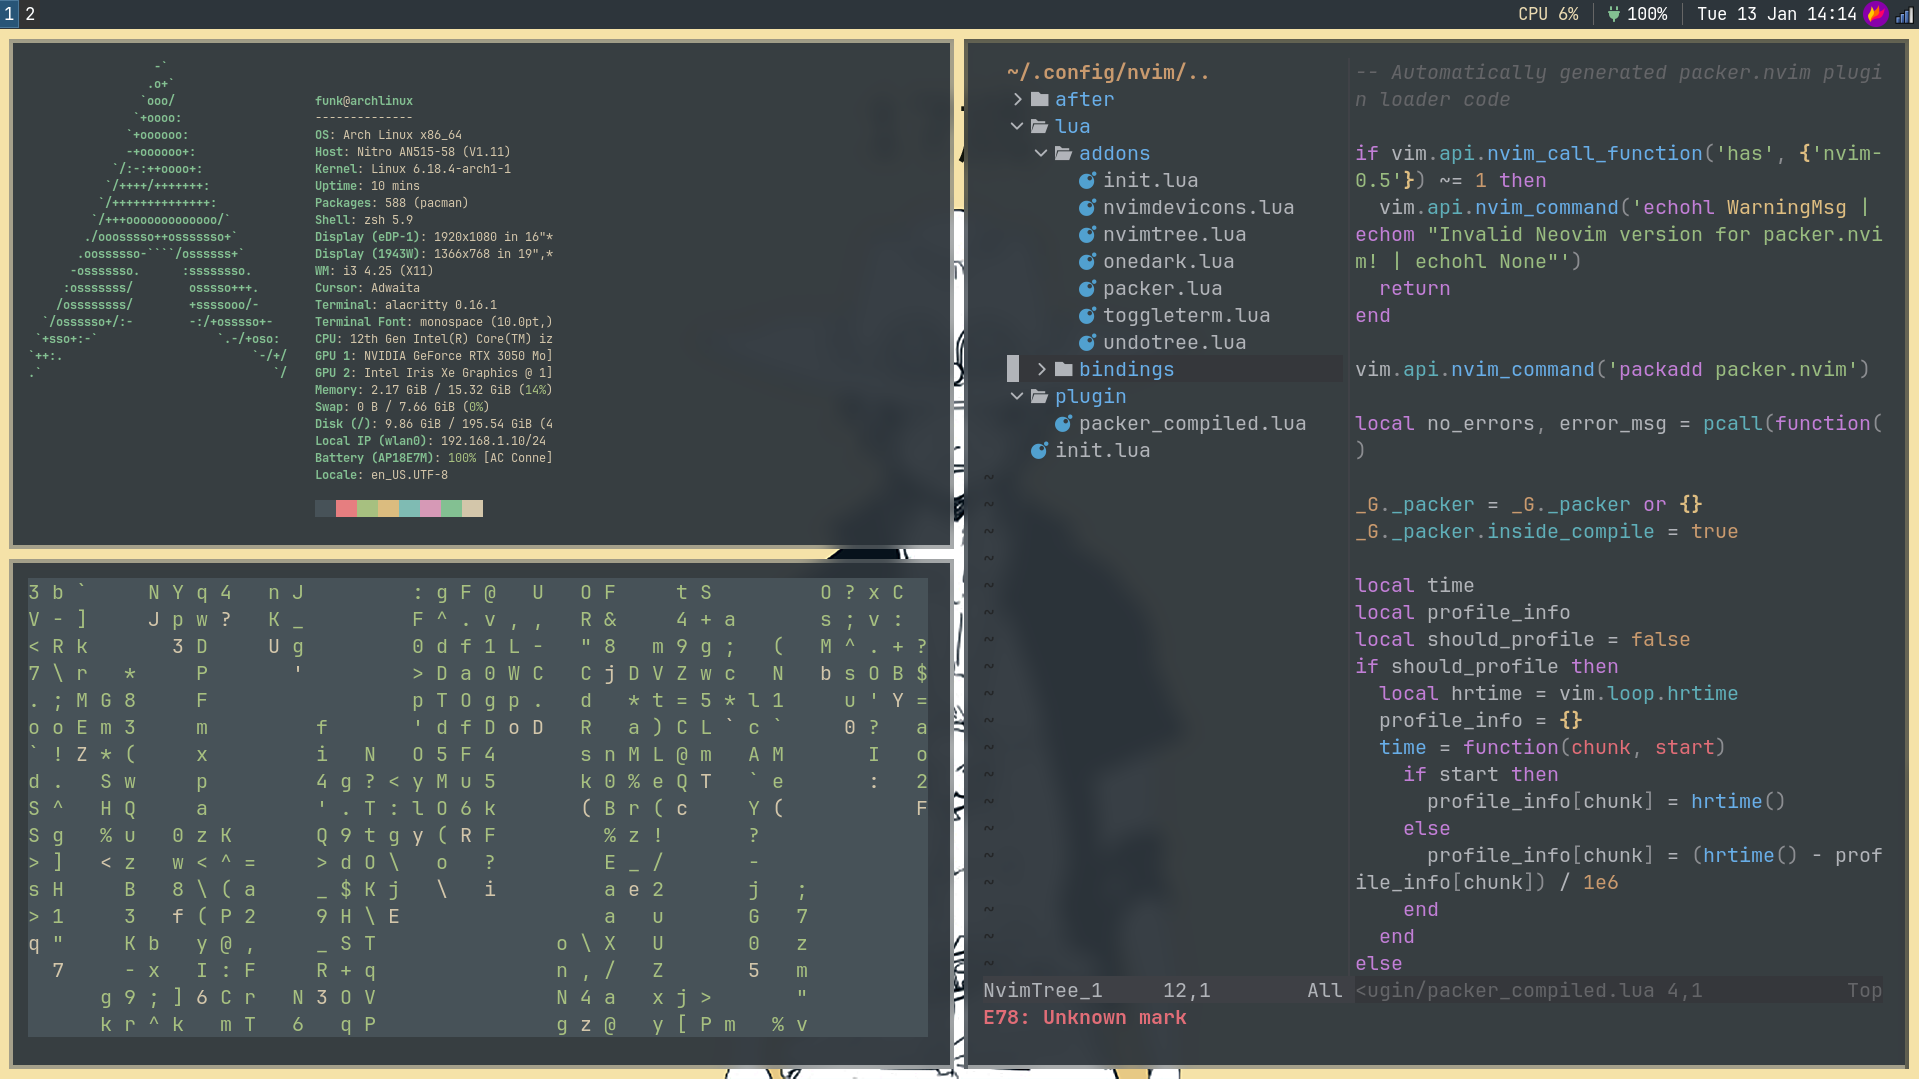Click Lua icon beside packer.lua

pos(1087,288)
